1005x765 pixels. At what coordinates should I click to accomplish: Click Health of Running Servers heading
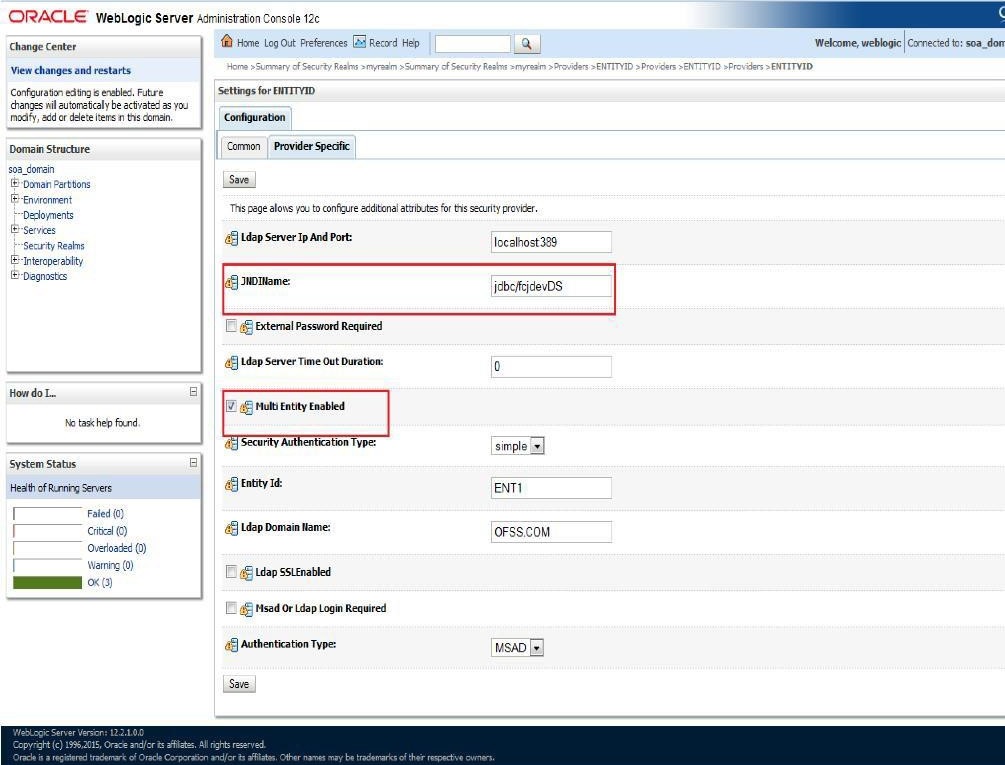[x=61, y=488]
